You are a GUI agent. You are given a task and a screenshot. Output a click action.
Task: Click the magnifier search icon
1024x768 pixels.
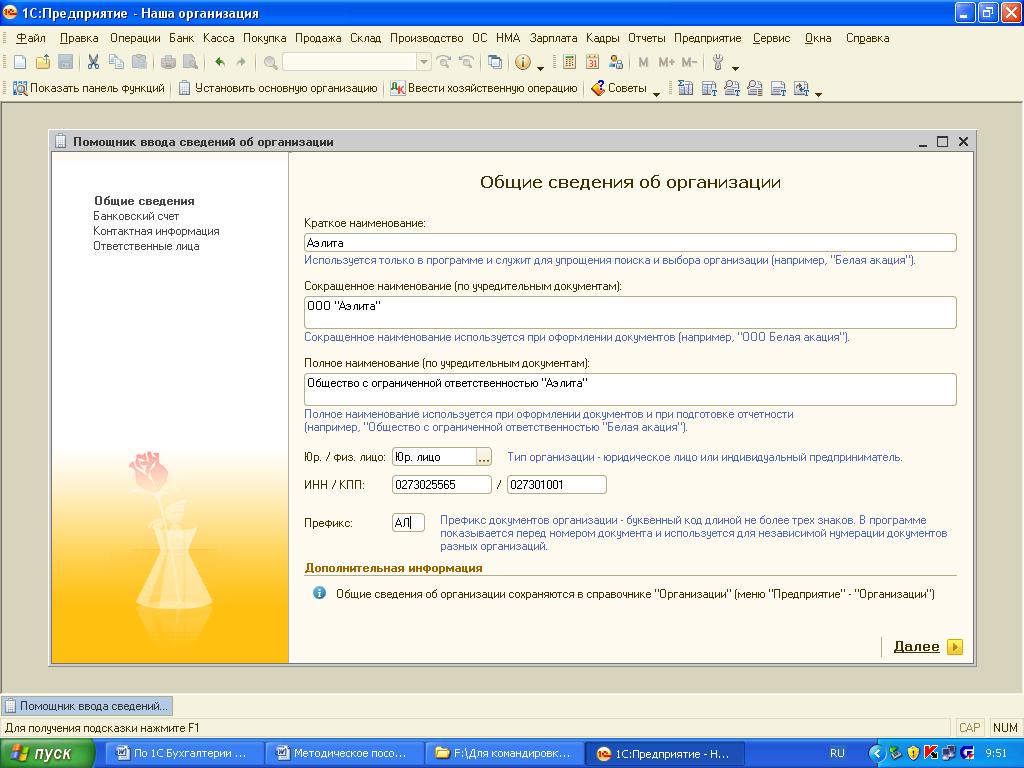270,63
